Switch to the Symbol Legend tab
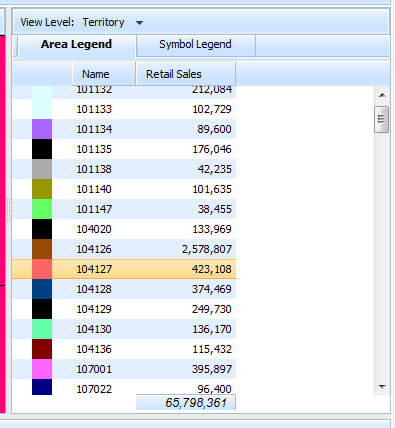Viewport: 395px width, 428px height. (x=195, y=45)
